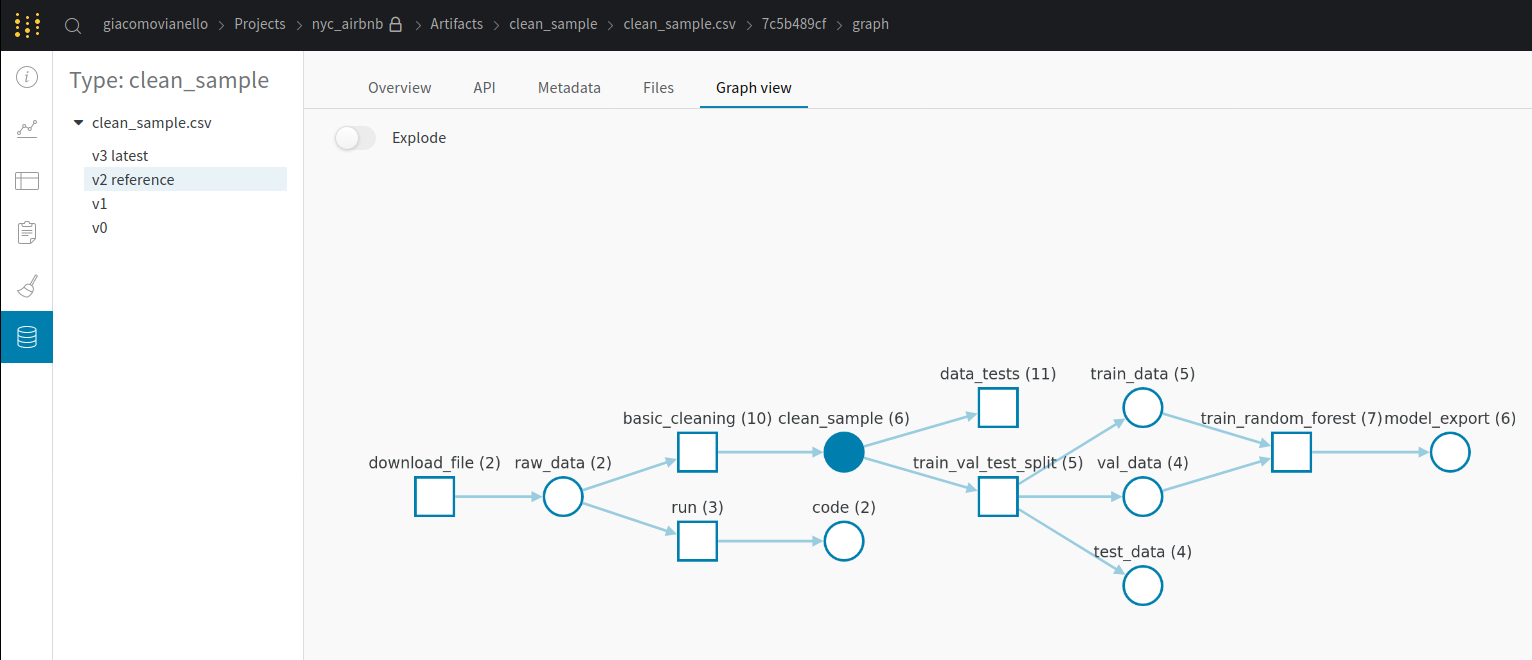This screenshot has height=660, width=1532.
Task: Open the Weights & Biases home logo
Action: tap(27, 24)
